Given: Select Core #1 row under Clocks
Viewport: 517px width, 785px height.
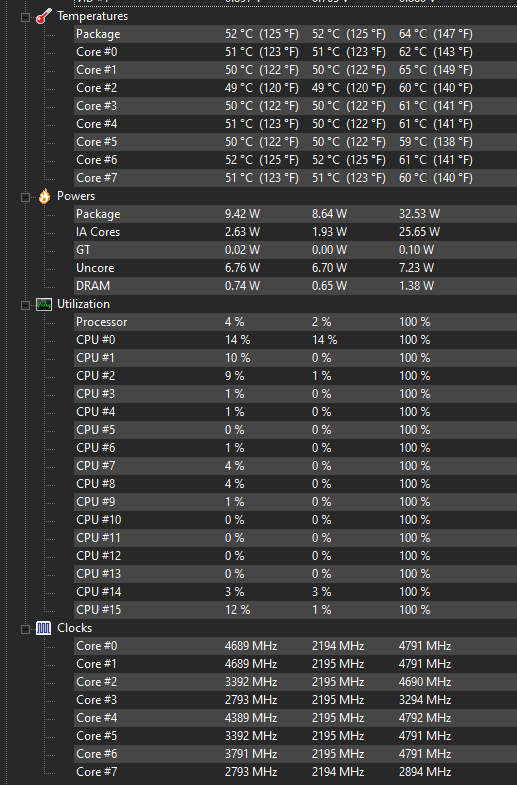Looking at the screenshot, I should (x=295, y=664).
